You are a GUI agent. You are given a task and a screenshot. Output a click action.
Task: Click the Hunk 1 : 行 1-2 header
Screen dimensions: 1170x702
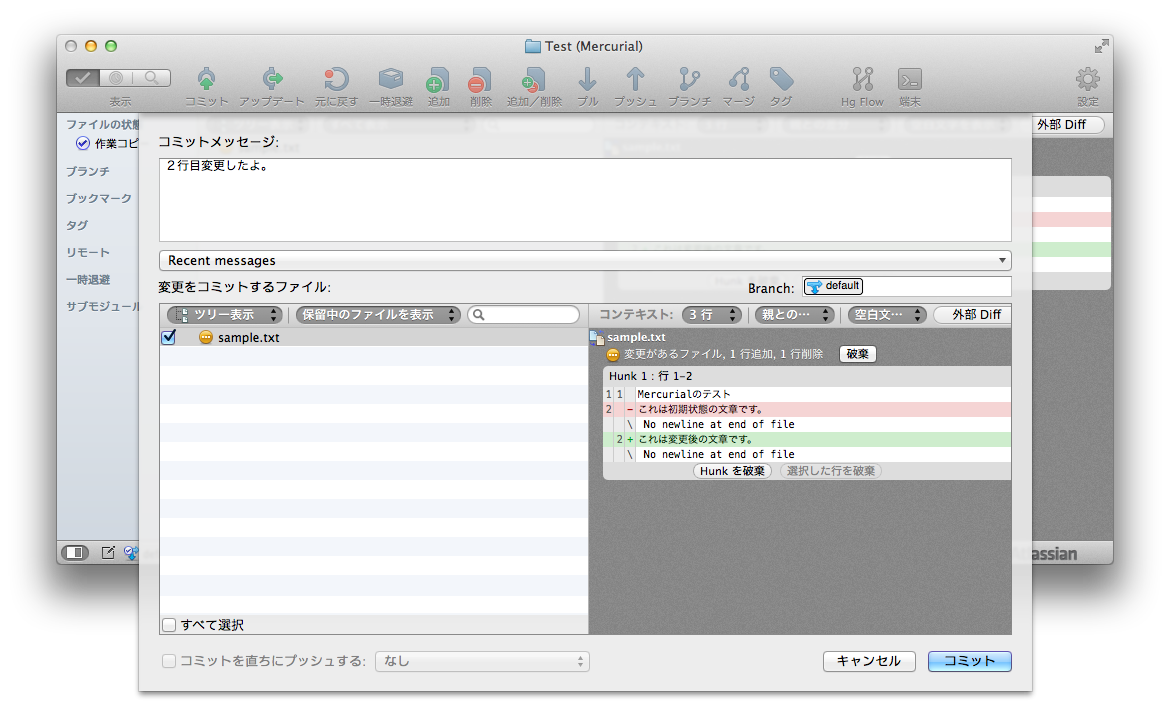click(x=807, y=376)
